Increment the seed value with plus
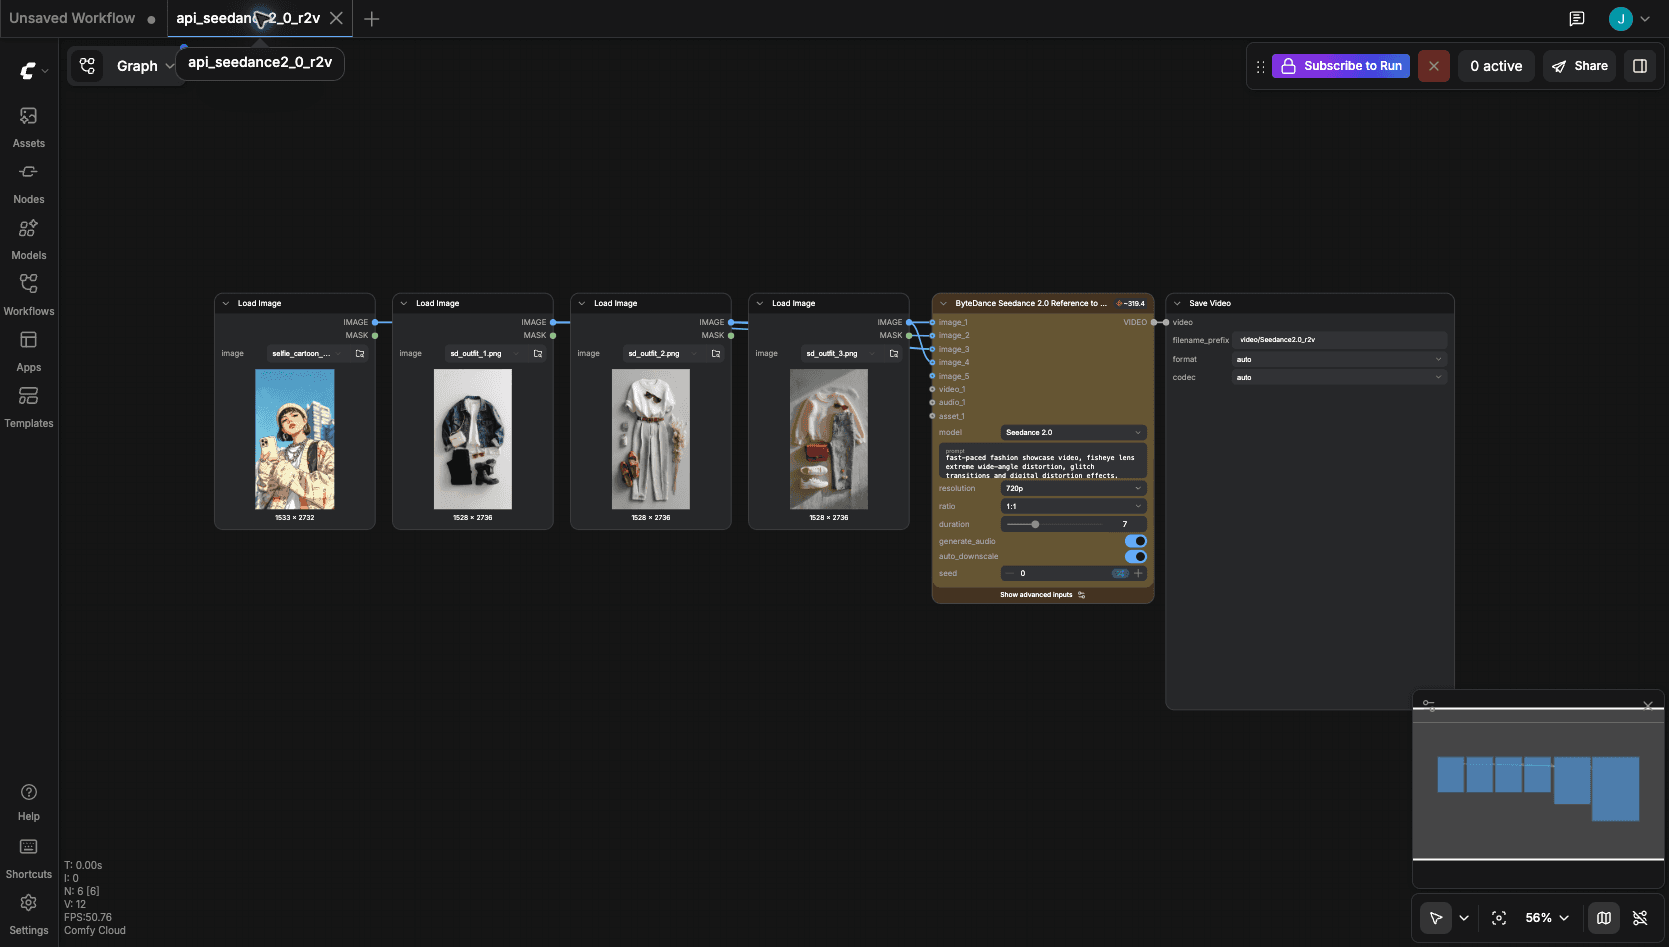Viewport: 1669px width, 947px height. 1138,573
